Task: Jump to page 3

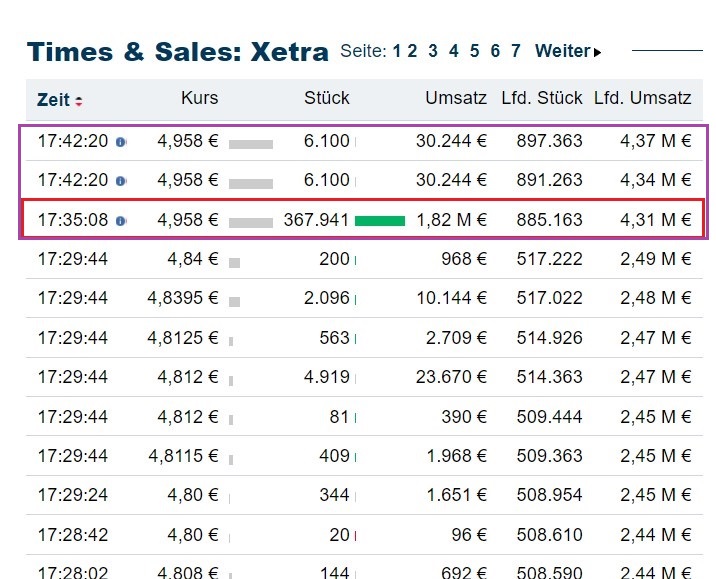Action: [433, 51]
